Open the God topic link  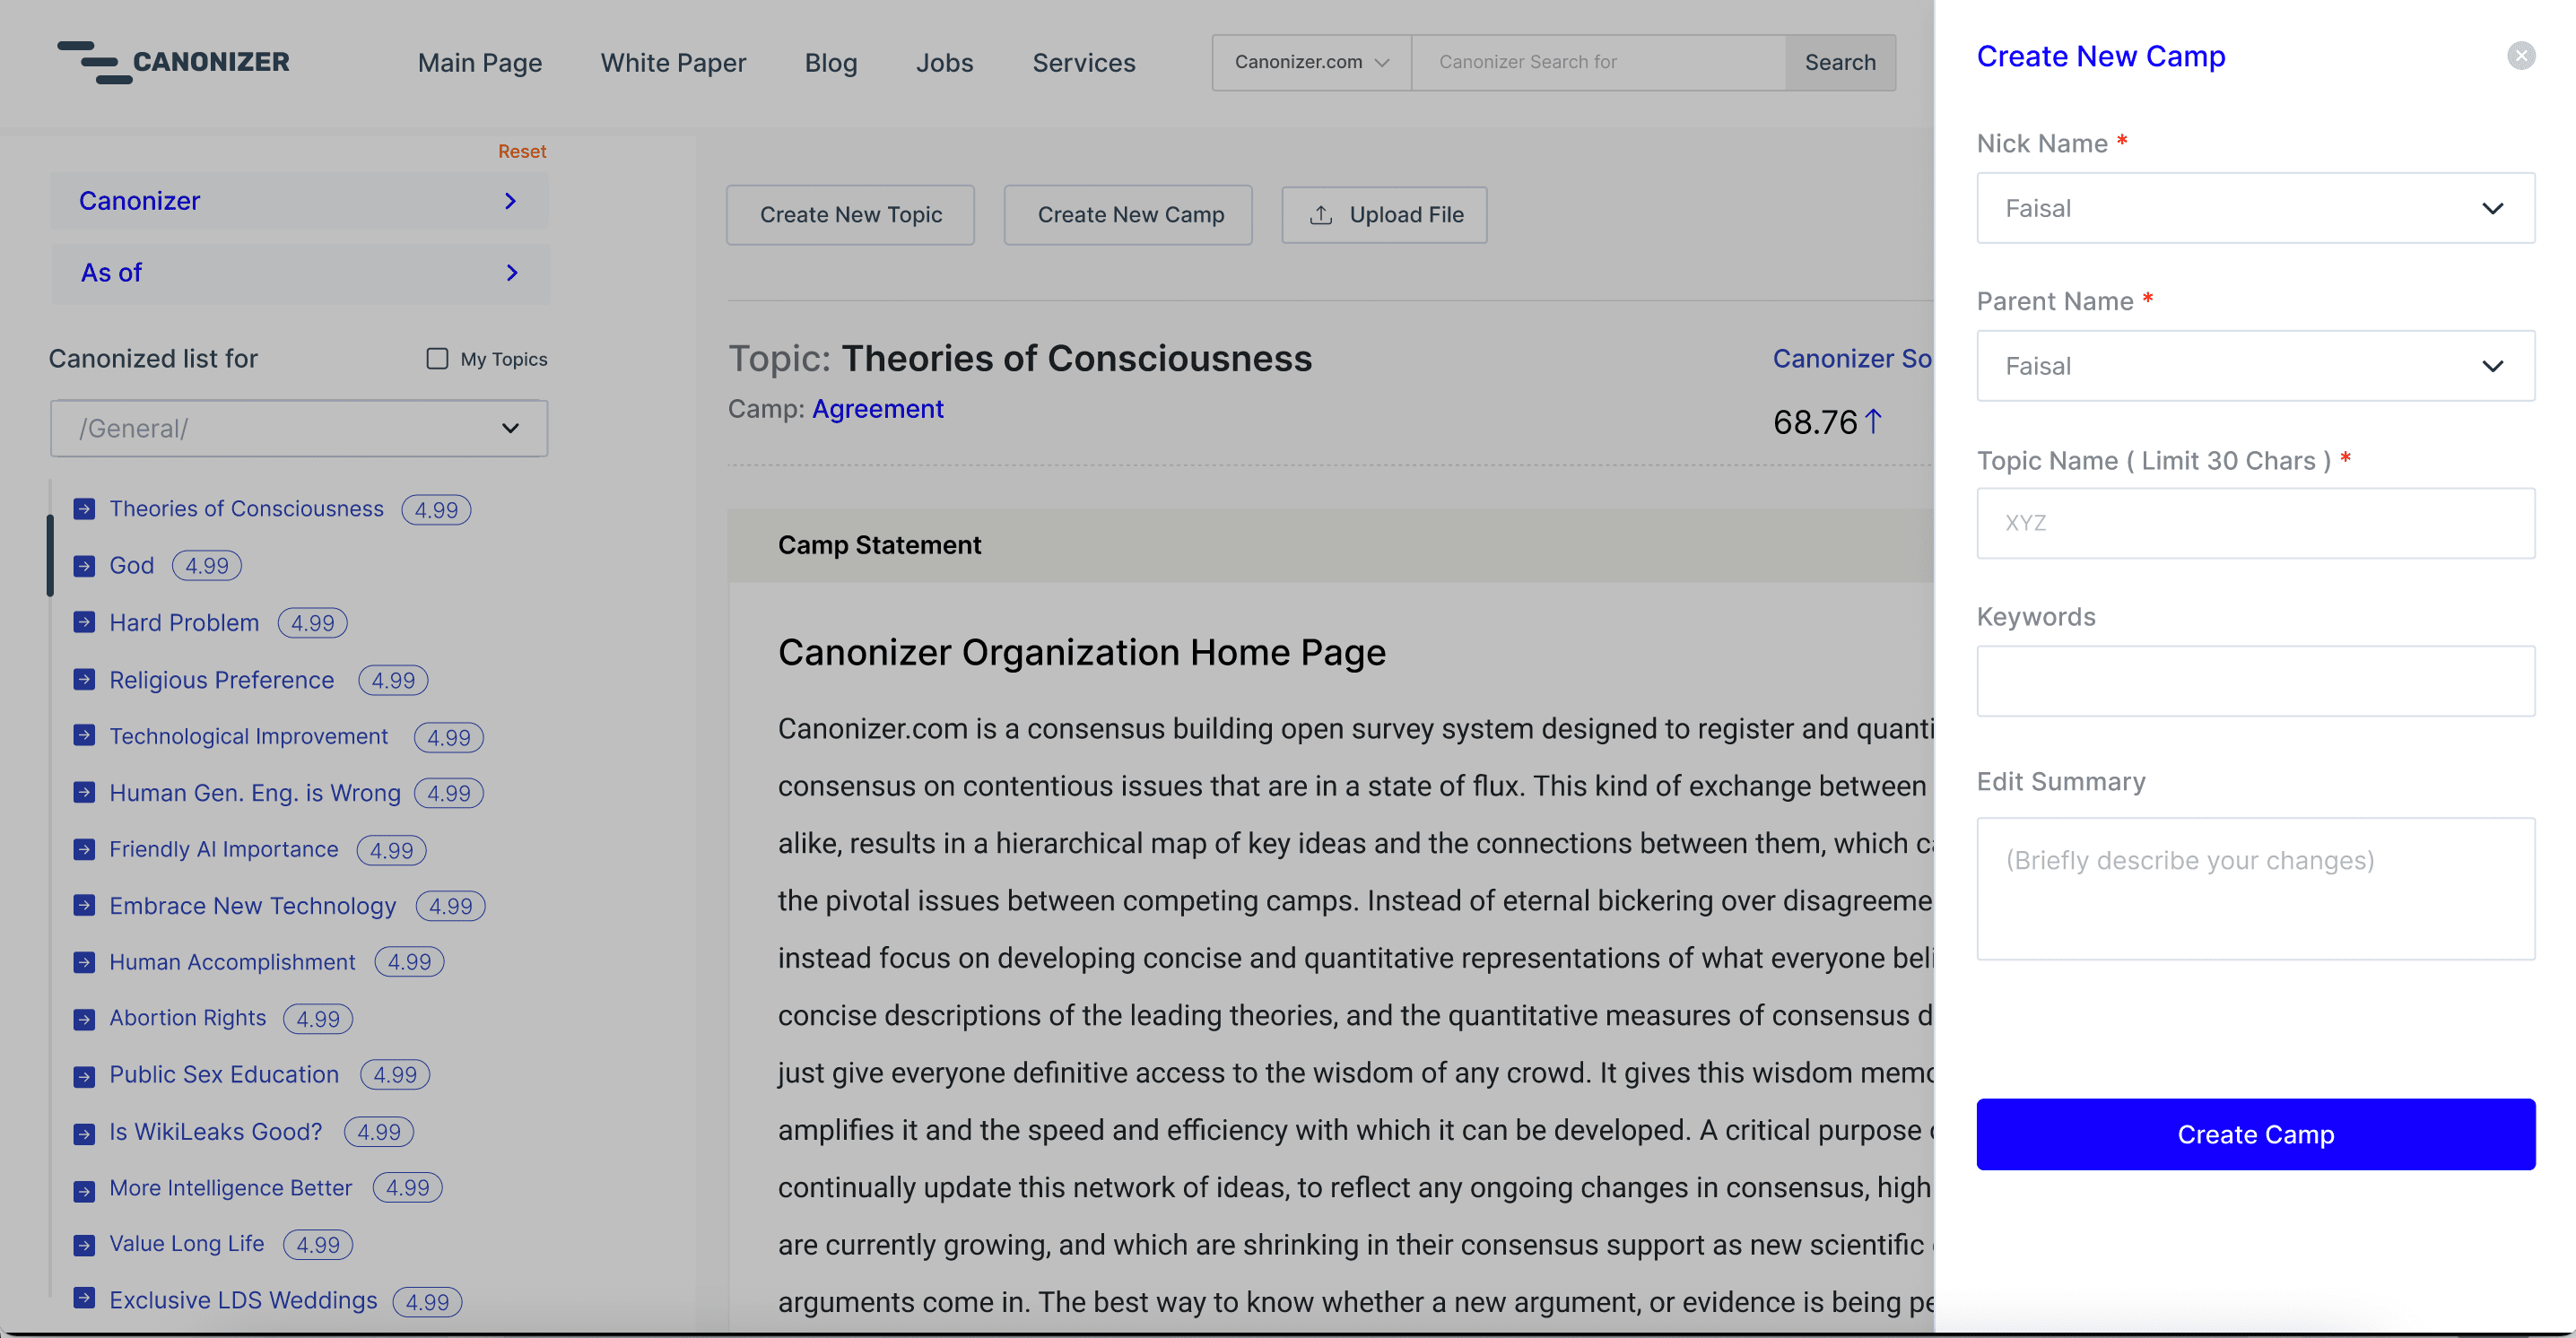132,566
